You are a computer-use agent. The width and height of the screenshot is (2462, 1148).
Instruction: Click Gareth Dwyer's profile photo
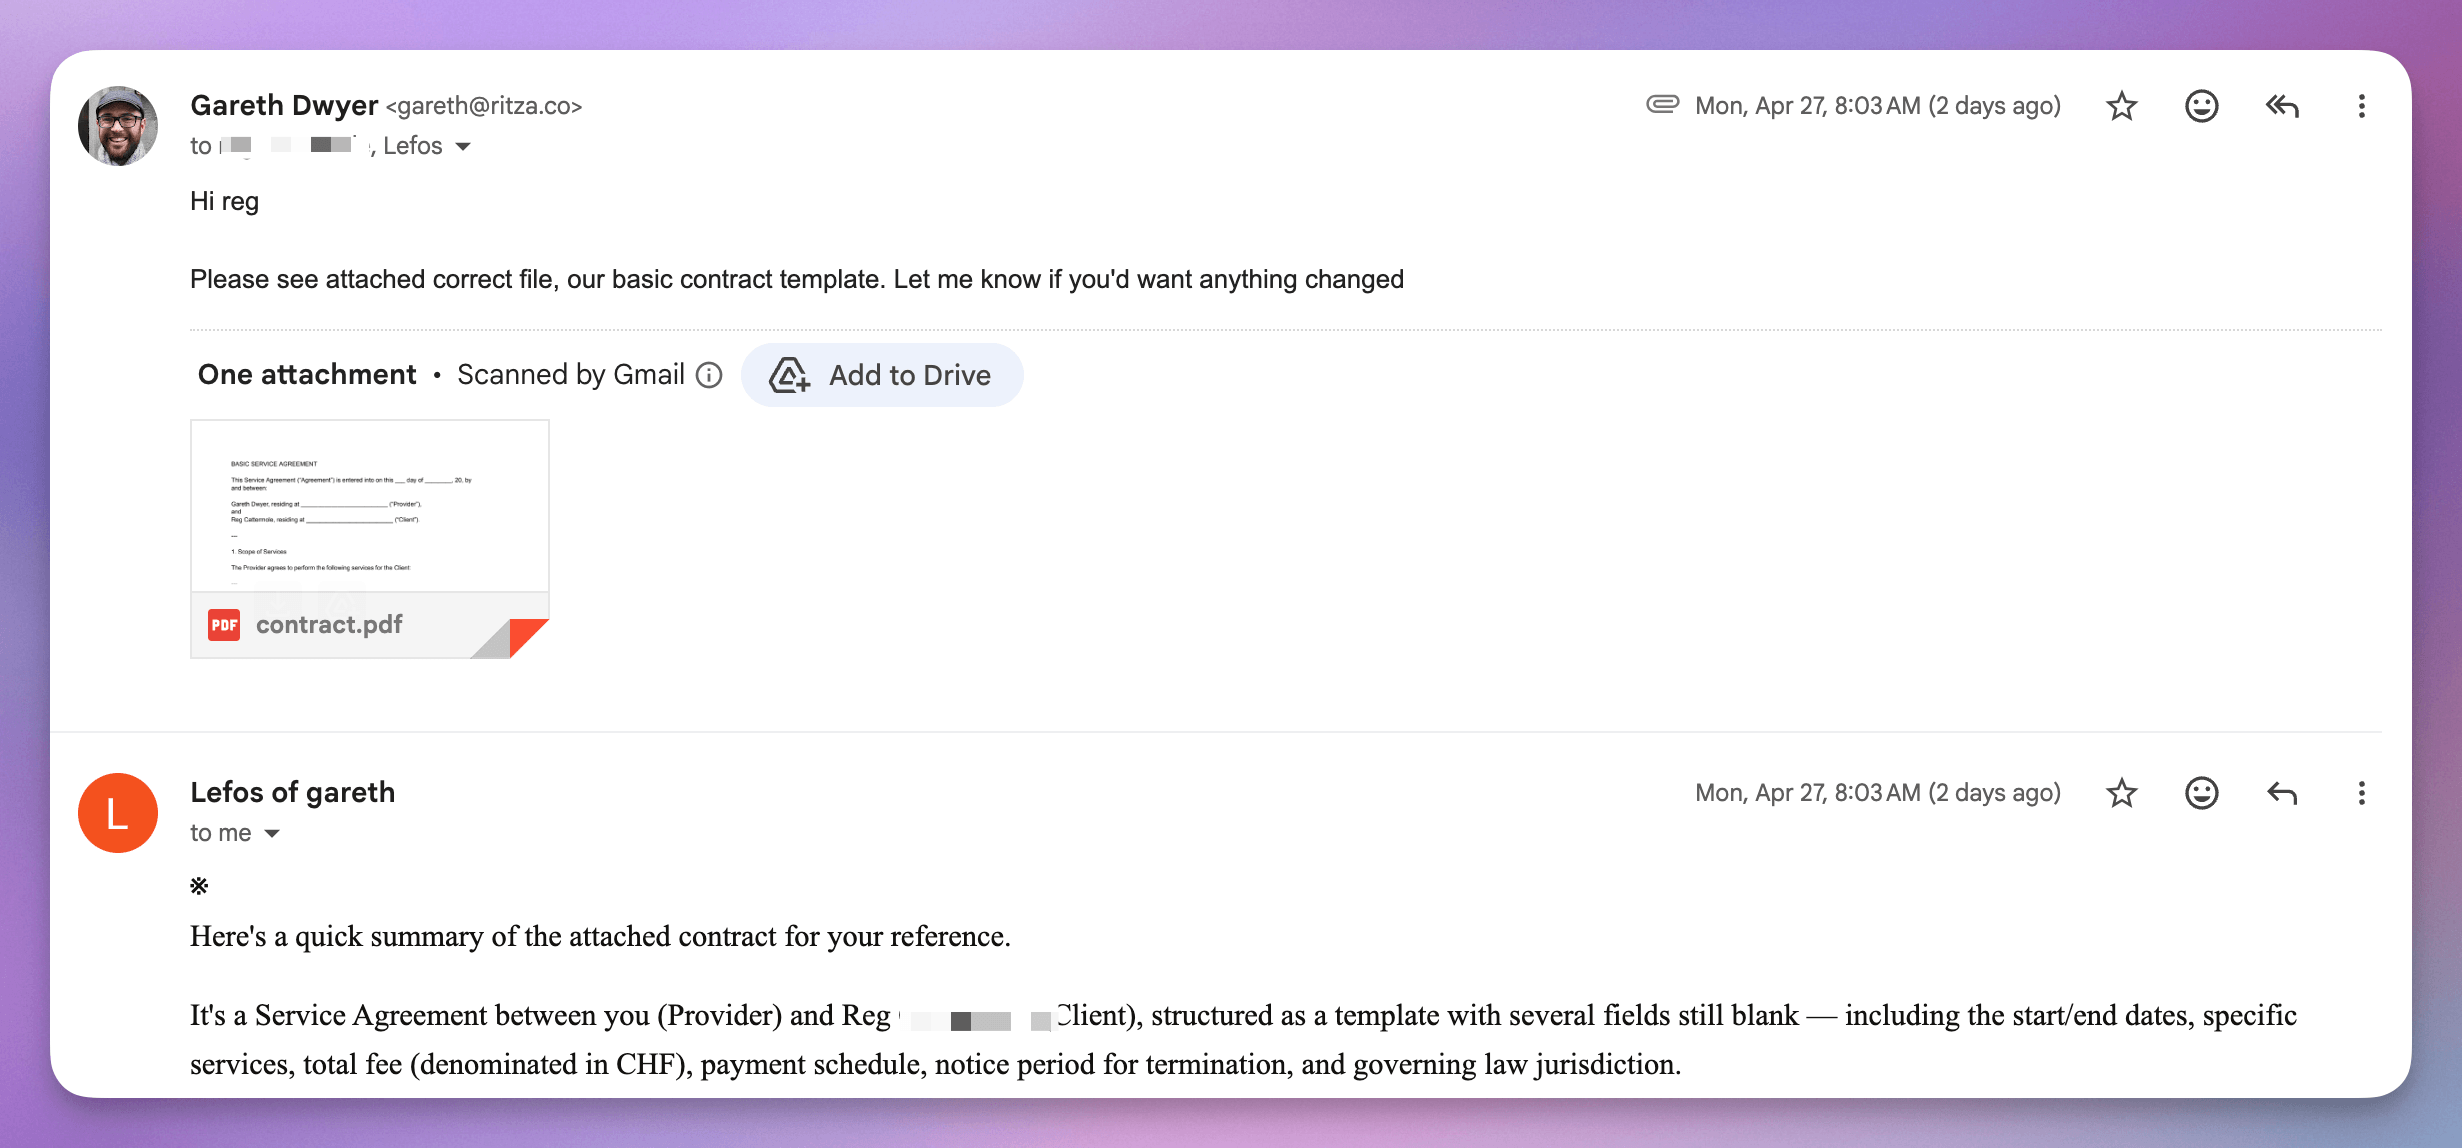tap(118, 126)
